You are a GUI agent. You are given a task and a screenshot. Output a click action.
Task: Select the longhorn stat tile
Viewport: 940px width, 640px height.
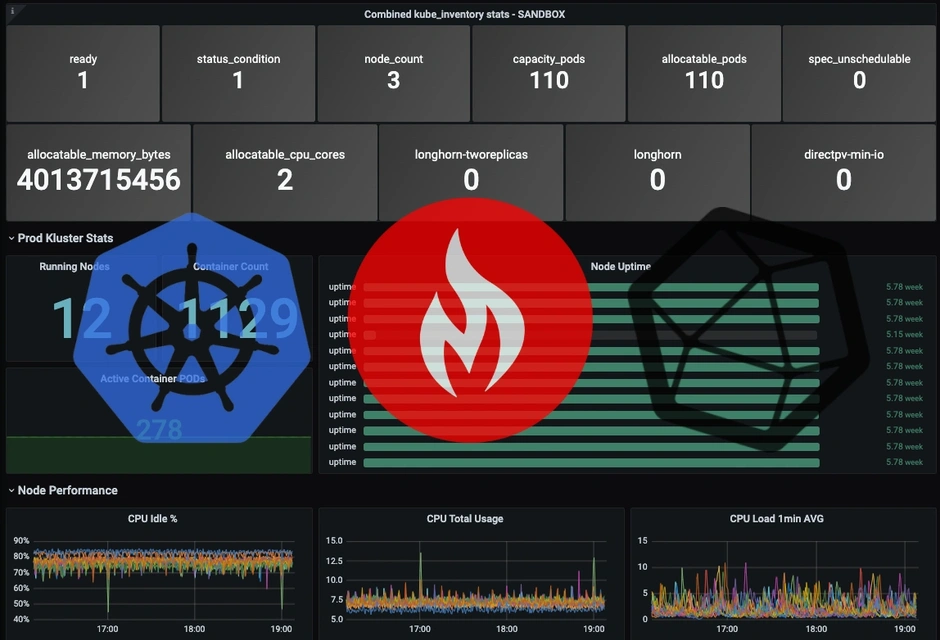coord(658,173)
